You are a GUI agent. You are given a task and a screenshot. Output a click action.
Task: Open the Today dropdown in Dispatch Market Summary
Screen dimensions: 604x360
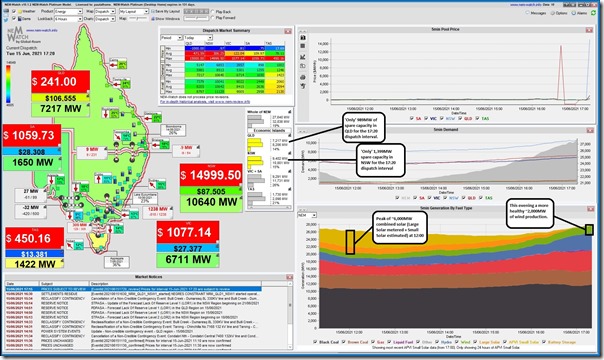tap(198, 38)
